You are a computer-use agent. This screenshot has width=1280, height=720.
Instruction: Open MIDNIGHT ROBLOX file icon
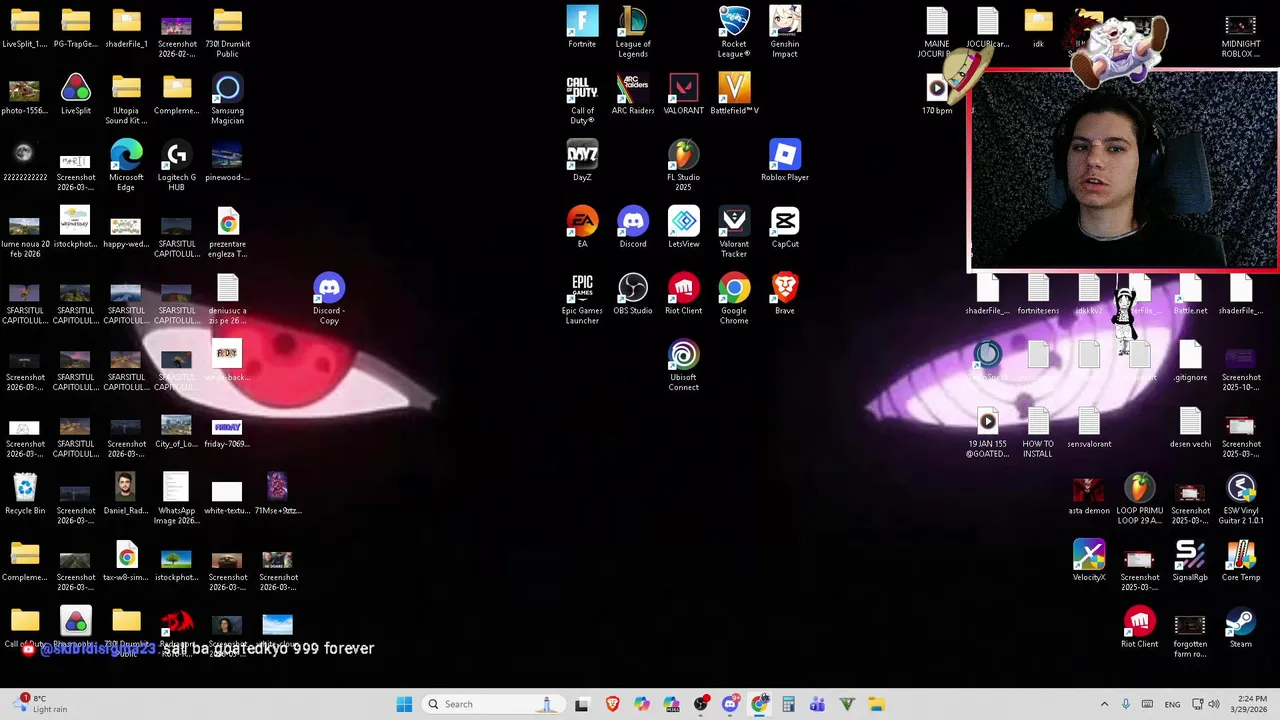click(x=1241, y=32)
